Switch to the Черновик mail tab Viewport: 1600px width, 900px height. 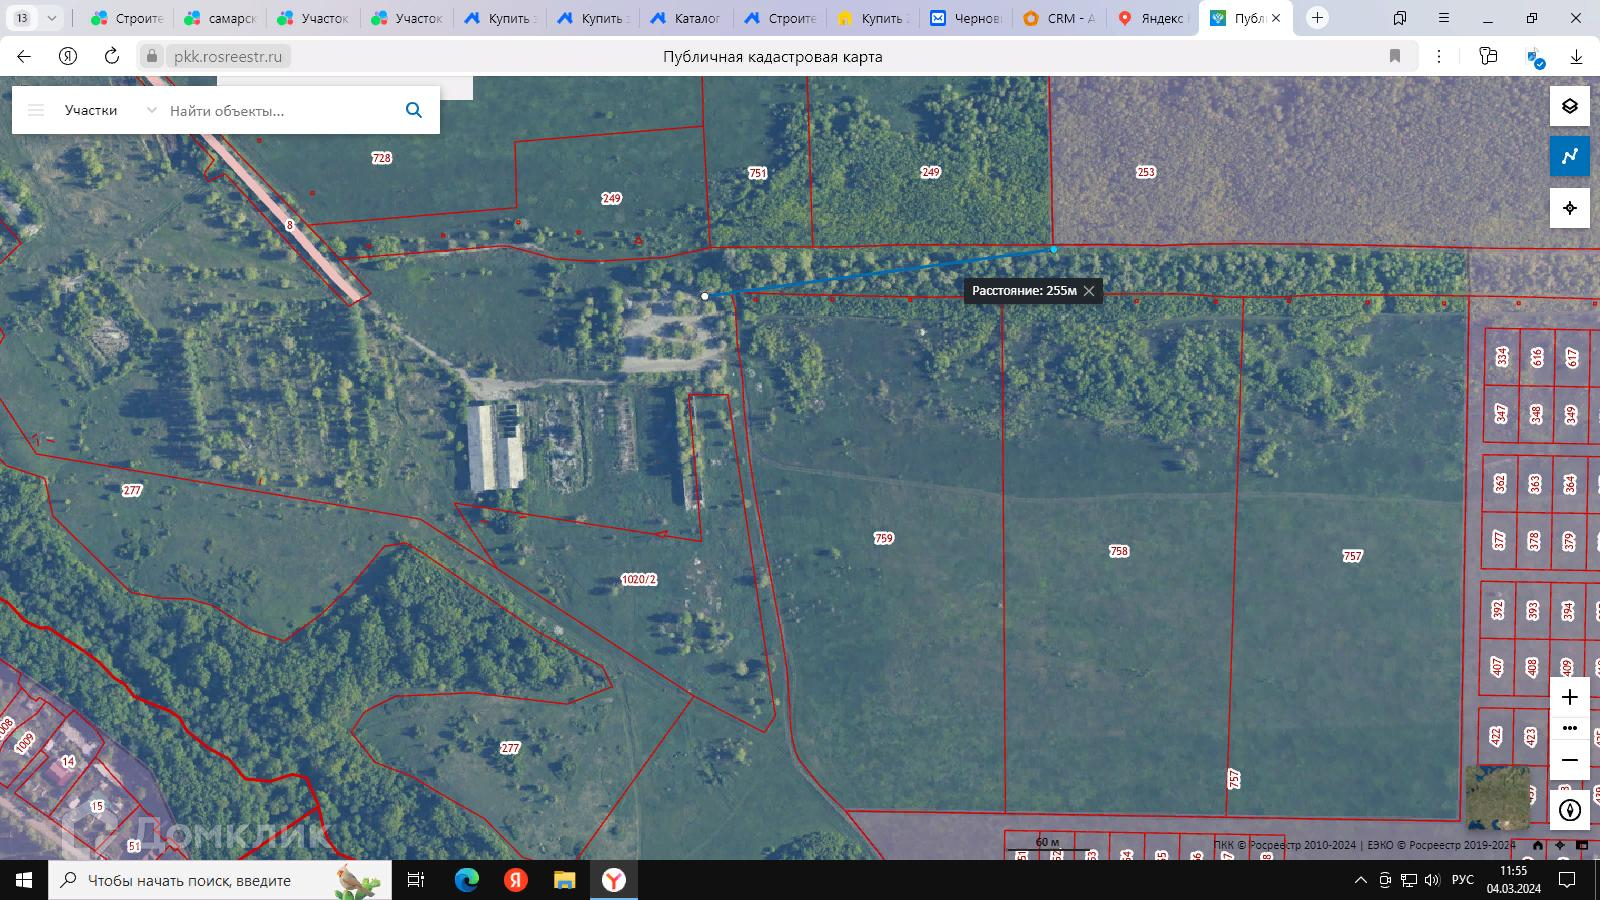coord(966,18)
